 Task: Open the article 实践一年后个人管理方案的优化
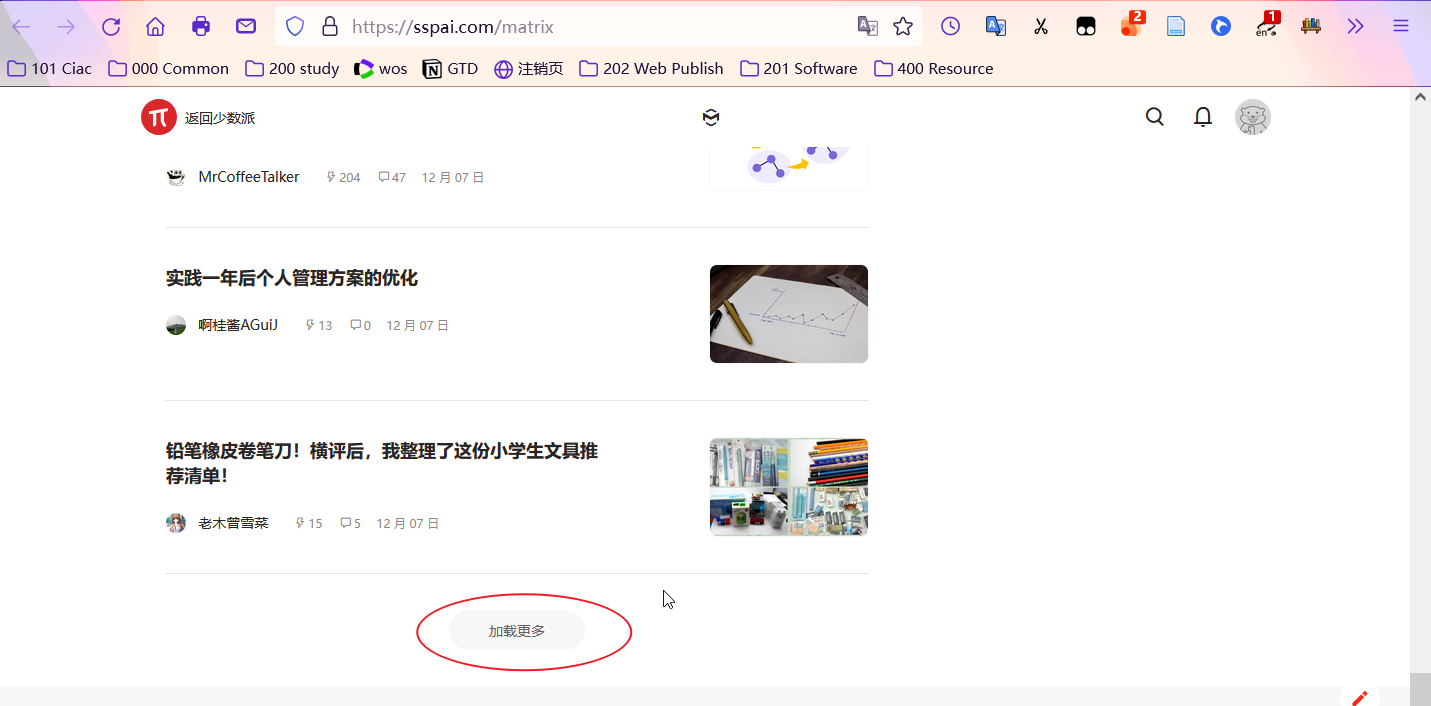click(291, 278)
